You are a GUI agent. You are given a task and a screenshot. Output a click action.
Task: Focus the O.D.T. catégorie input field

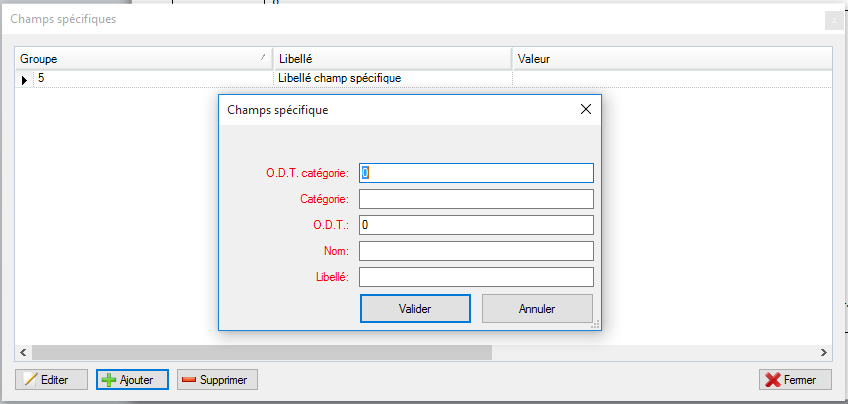tap(476, 173)
